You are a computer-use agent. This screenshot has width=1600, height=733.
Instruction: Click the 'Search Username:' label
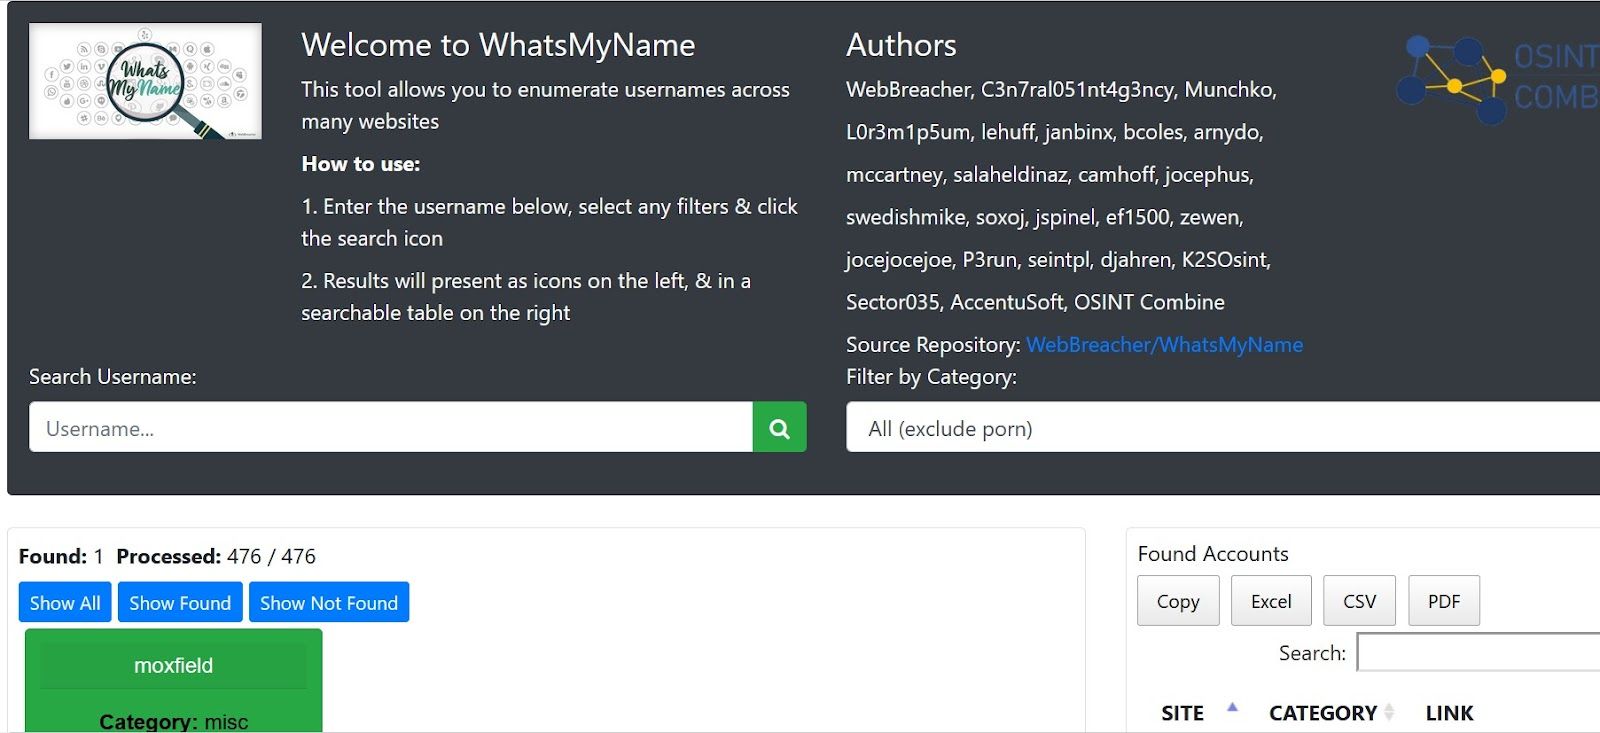coord(113,377)
